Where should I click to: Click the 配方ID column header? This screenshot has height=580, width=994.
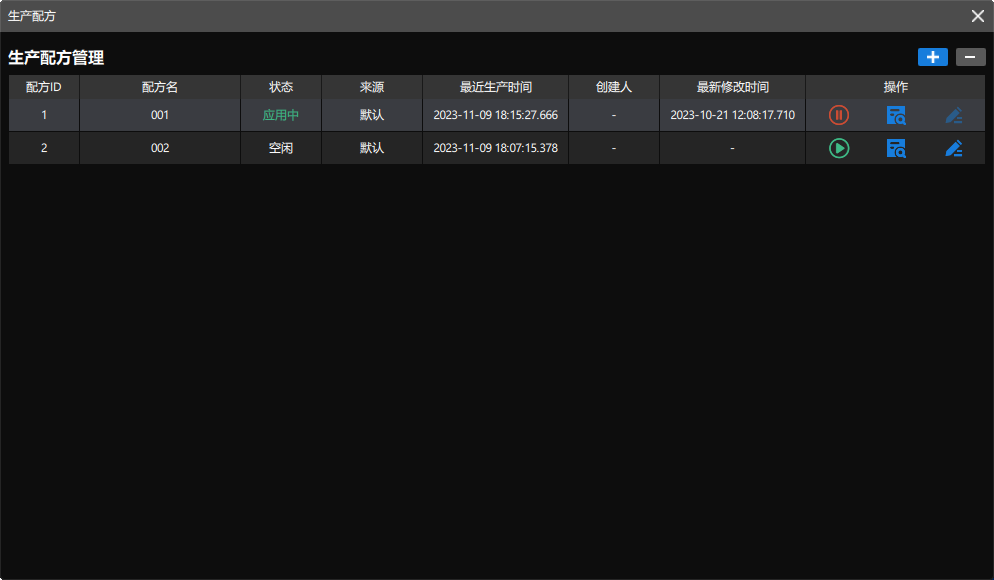[43, 87]
